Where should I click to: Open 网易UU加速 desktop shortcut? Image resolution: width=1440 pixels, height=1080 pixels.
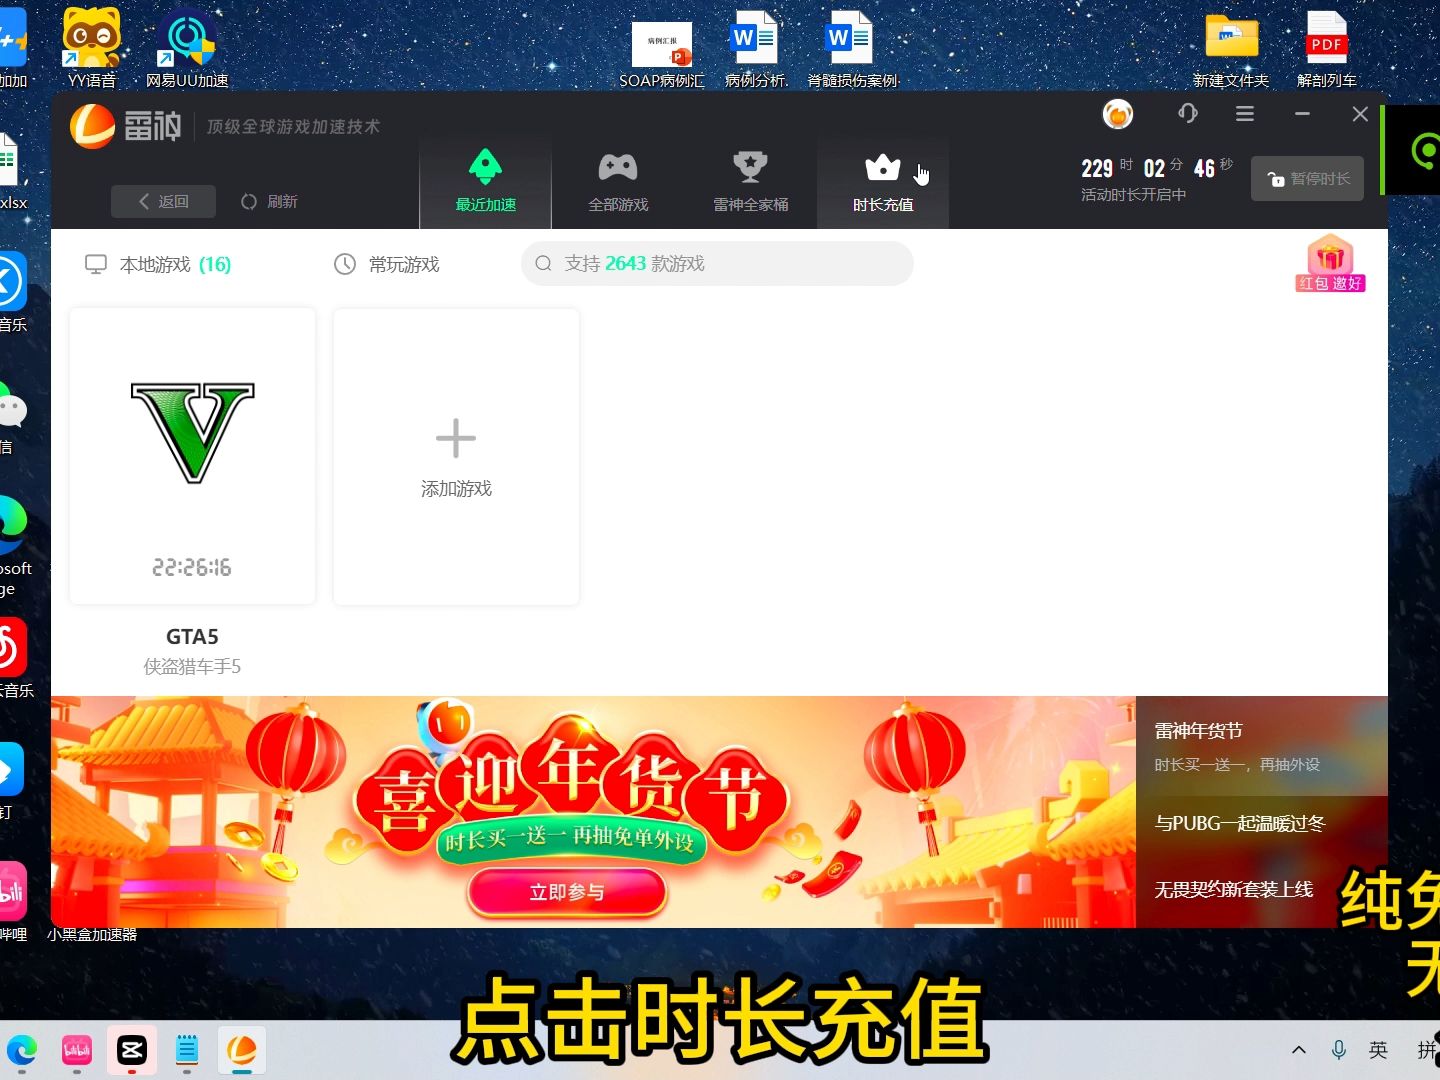[187, 47]
